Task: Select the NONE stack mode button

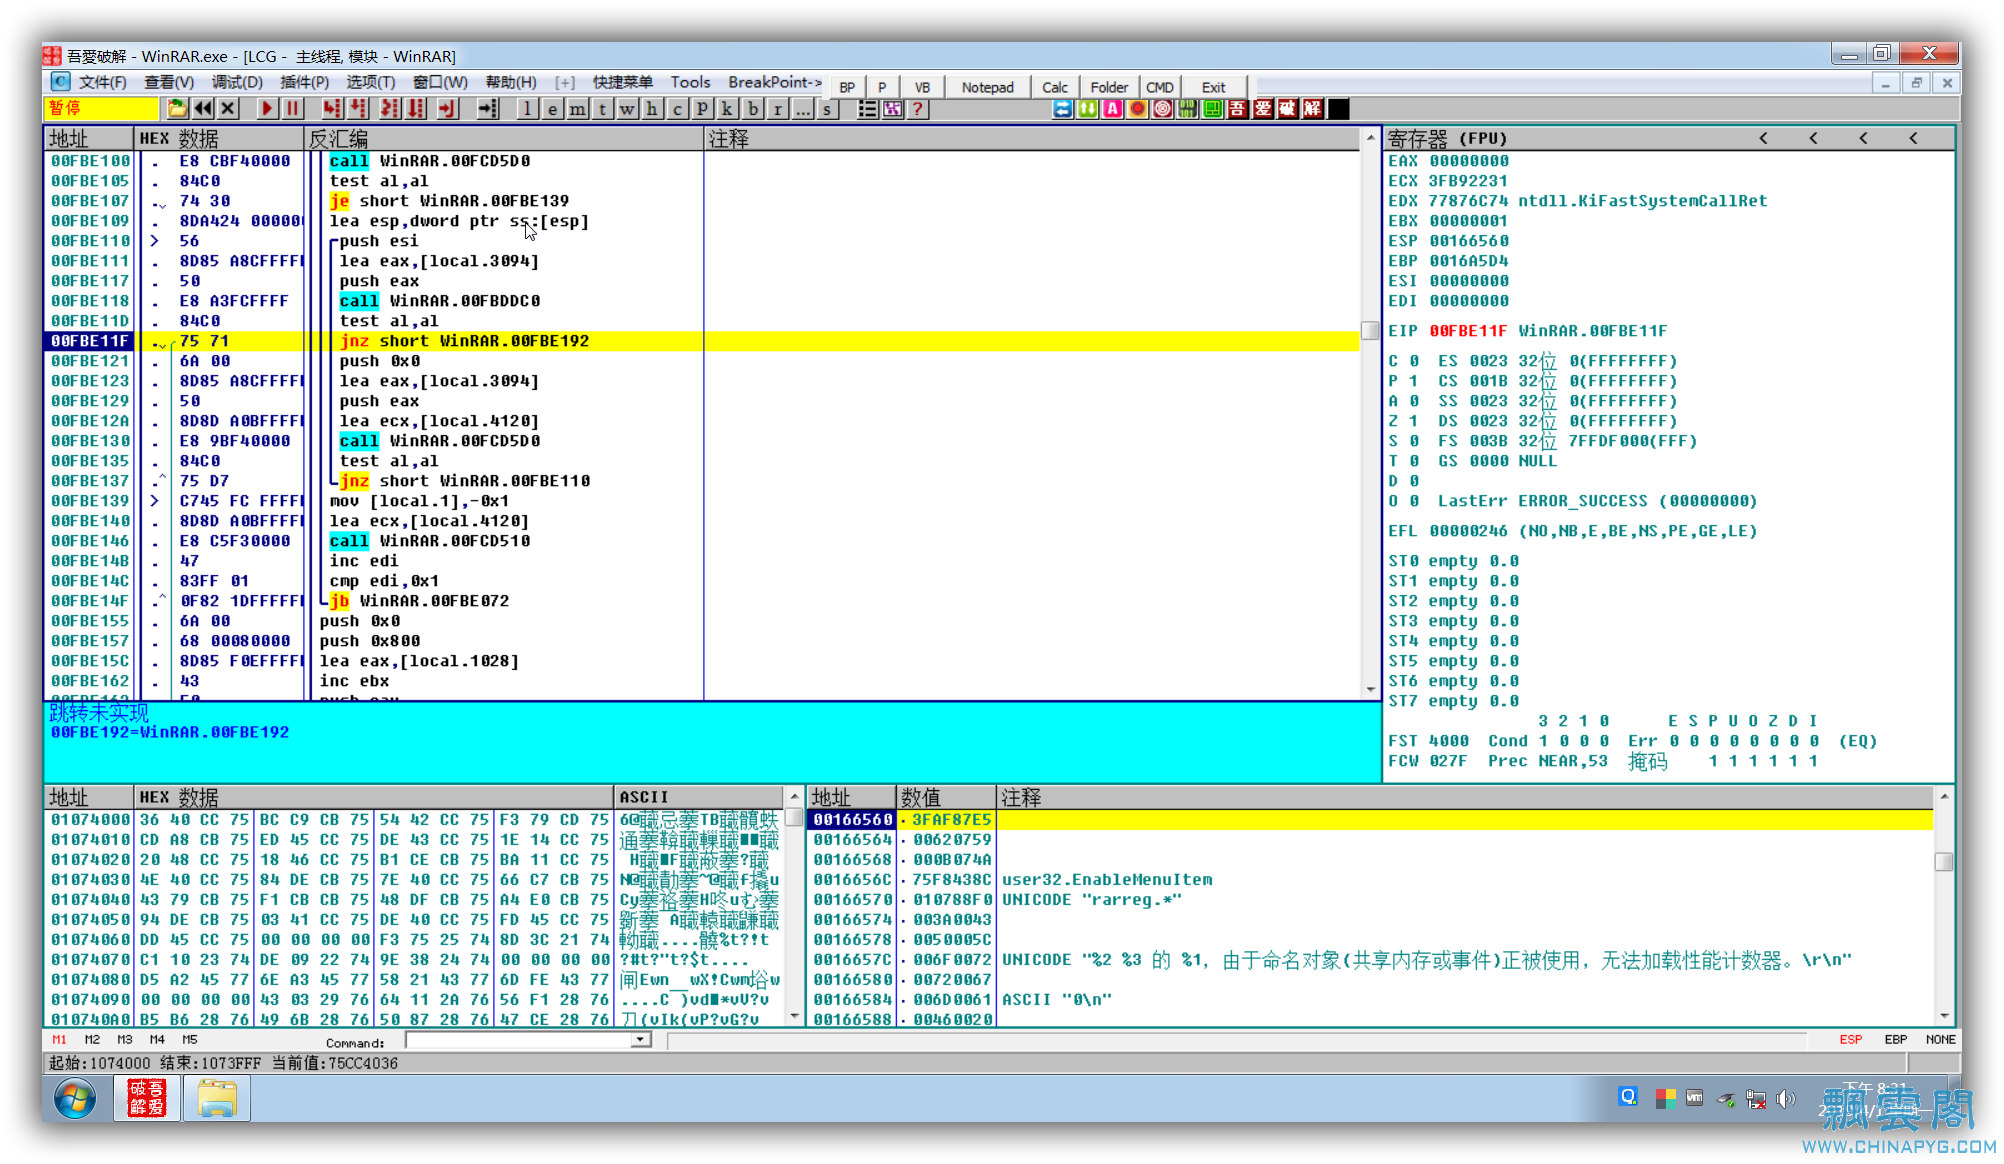Action: (x=1940, y=1040)
